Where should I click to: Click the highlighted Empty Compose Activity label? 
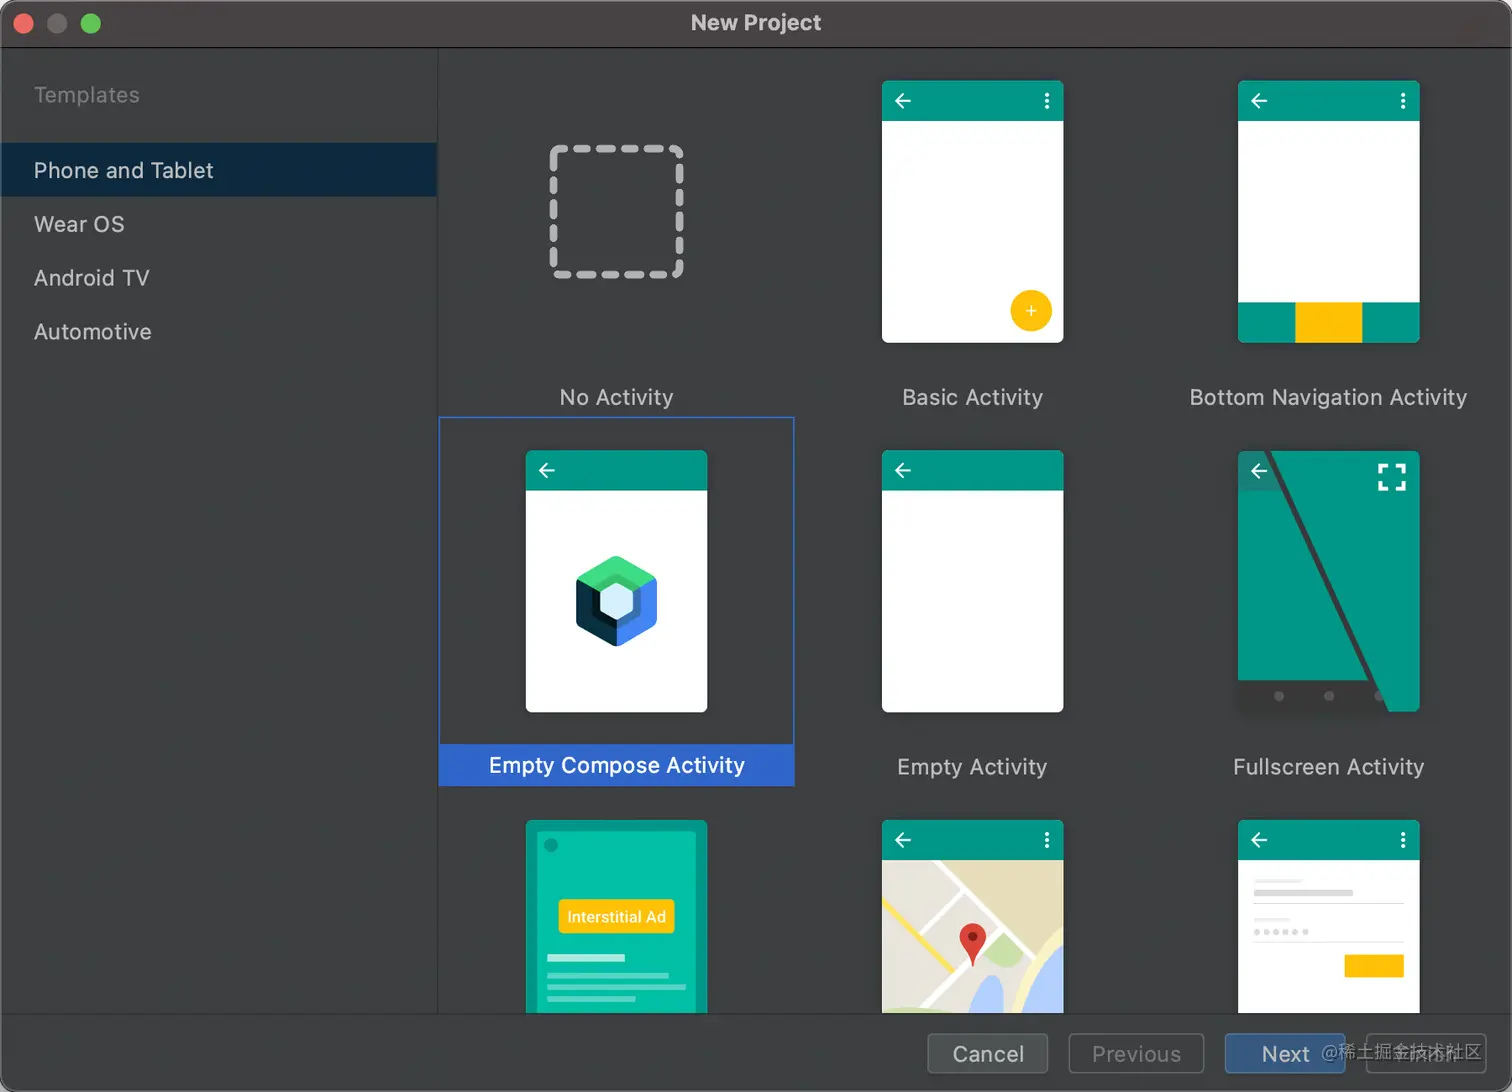point(616,765)
